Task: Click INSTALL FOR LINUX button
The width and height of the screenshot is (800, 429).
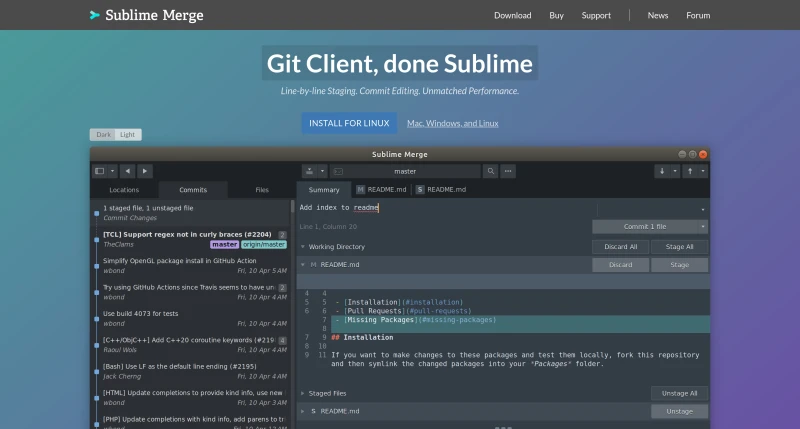Action: (349, 123)
